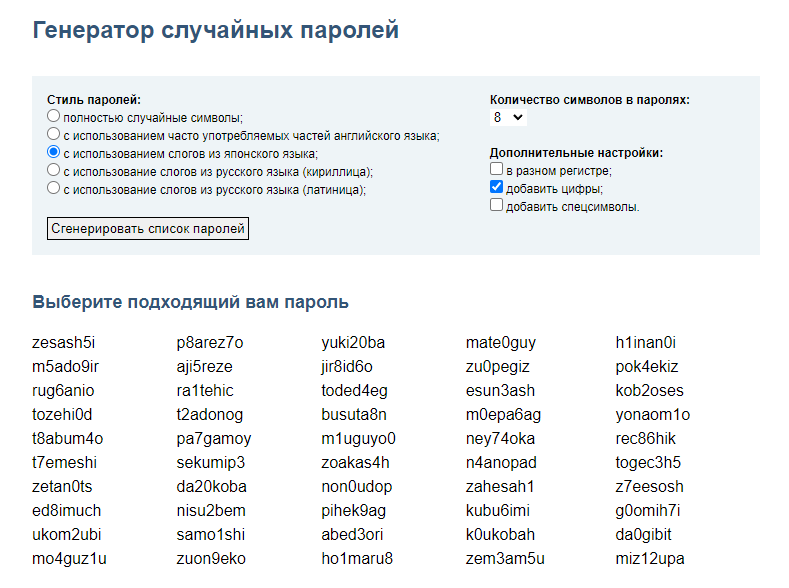
Task: Select password t7emeshi
Action: pyautogui.click(x=64, y=463)
